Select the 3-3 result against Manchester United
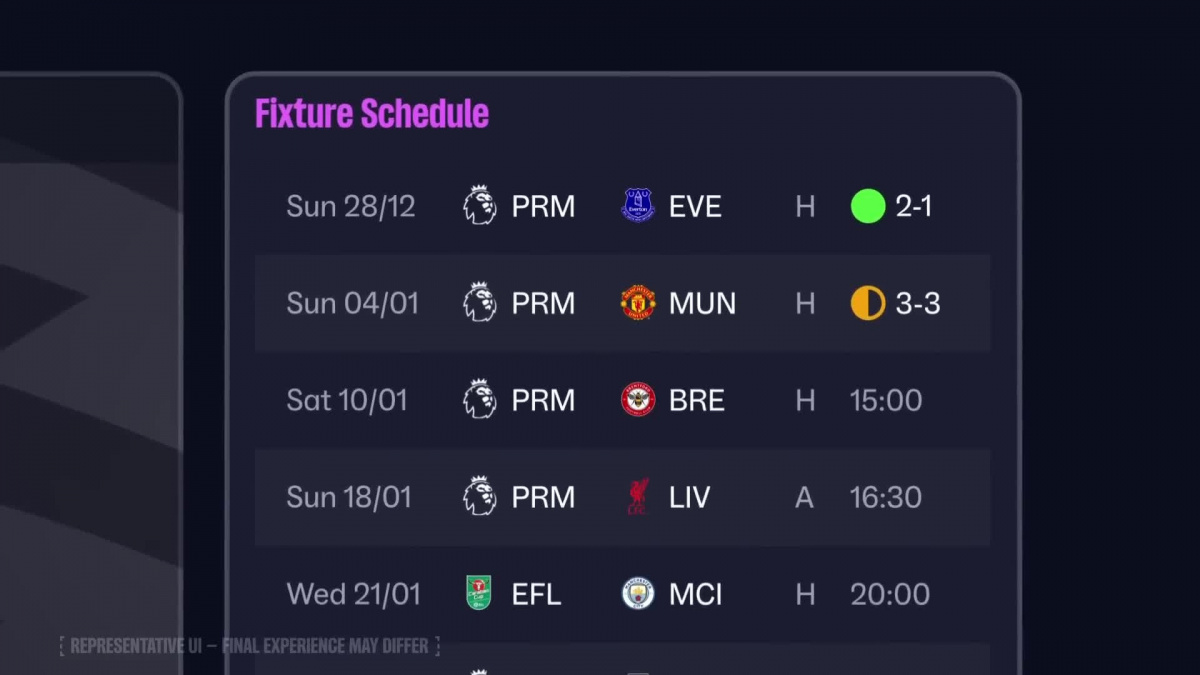The image size is (1200, 675). pos(918,303)
